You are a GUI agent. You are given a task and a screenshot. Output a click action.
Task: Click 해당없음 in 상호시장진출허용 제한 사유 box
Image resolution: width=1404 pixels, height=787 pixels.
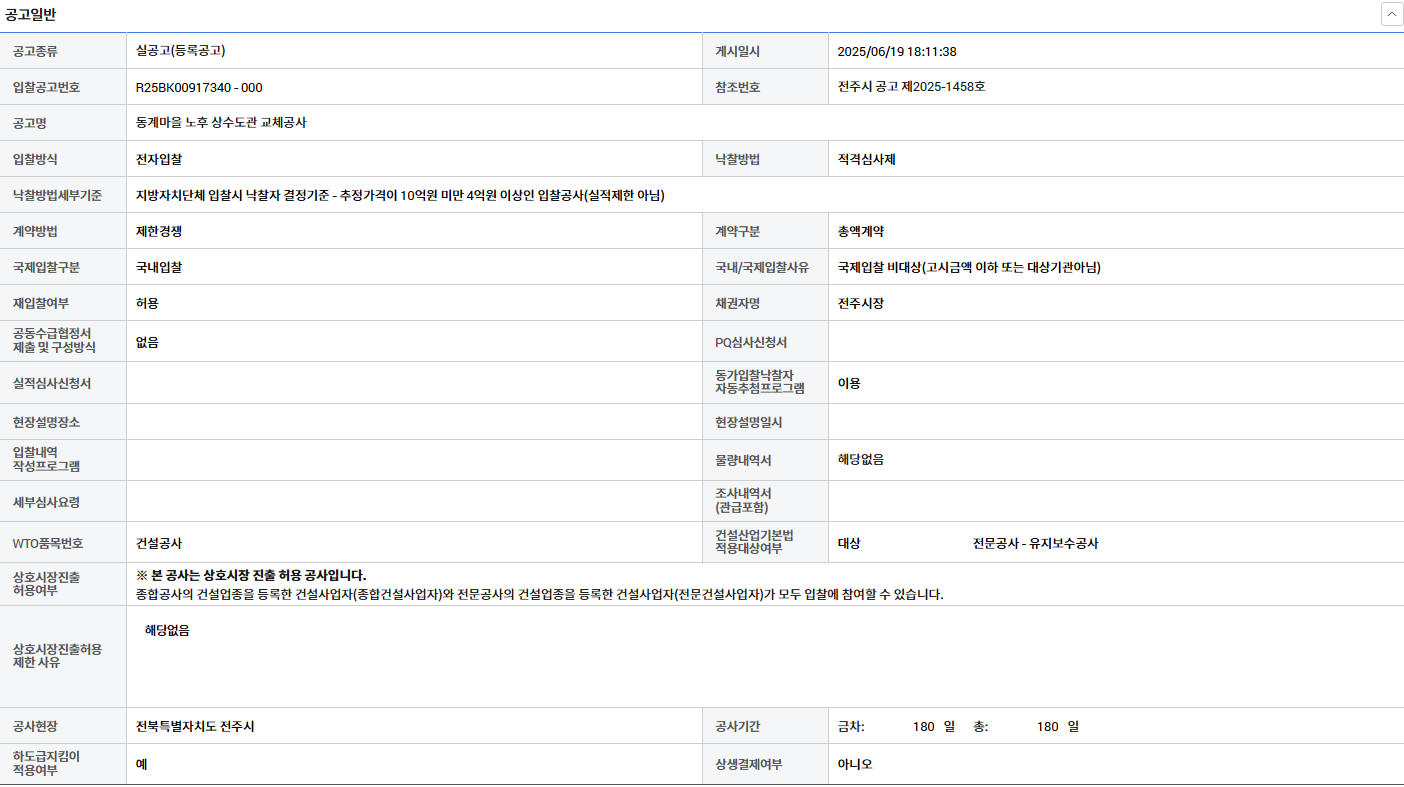point(167,631)
